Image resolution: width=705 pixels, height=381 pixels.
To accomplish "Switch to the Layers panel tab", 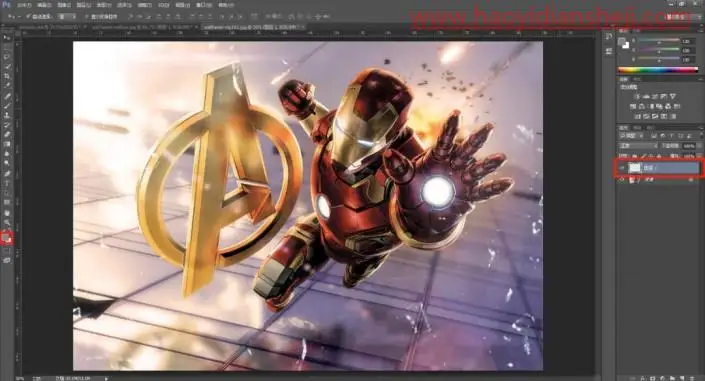I will point(624,128).
